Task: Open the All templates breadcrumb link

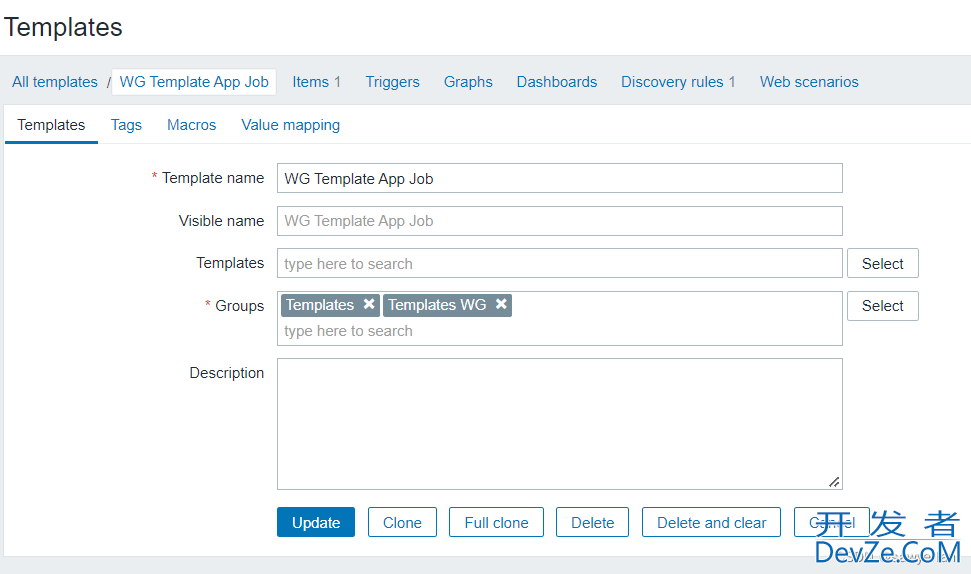Action: pyautogui.click(x=54, y=82)
